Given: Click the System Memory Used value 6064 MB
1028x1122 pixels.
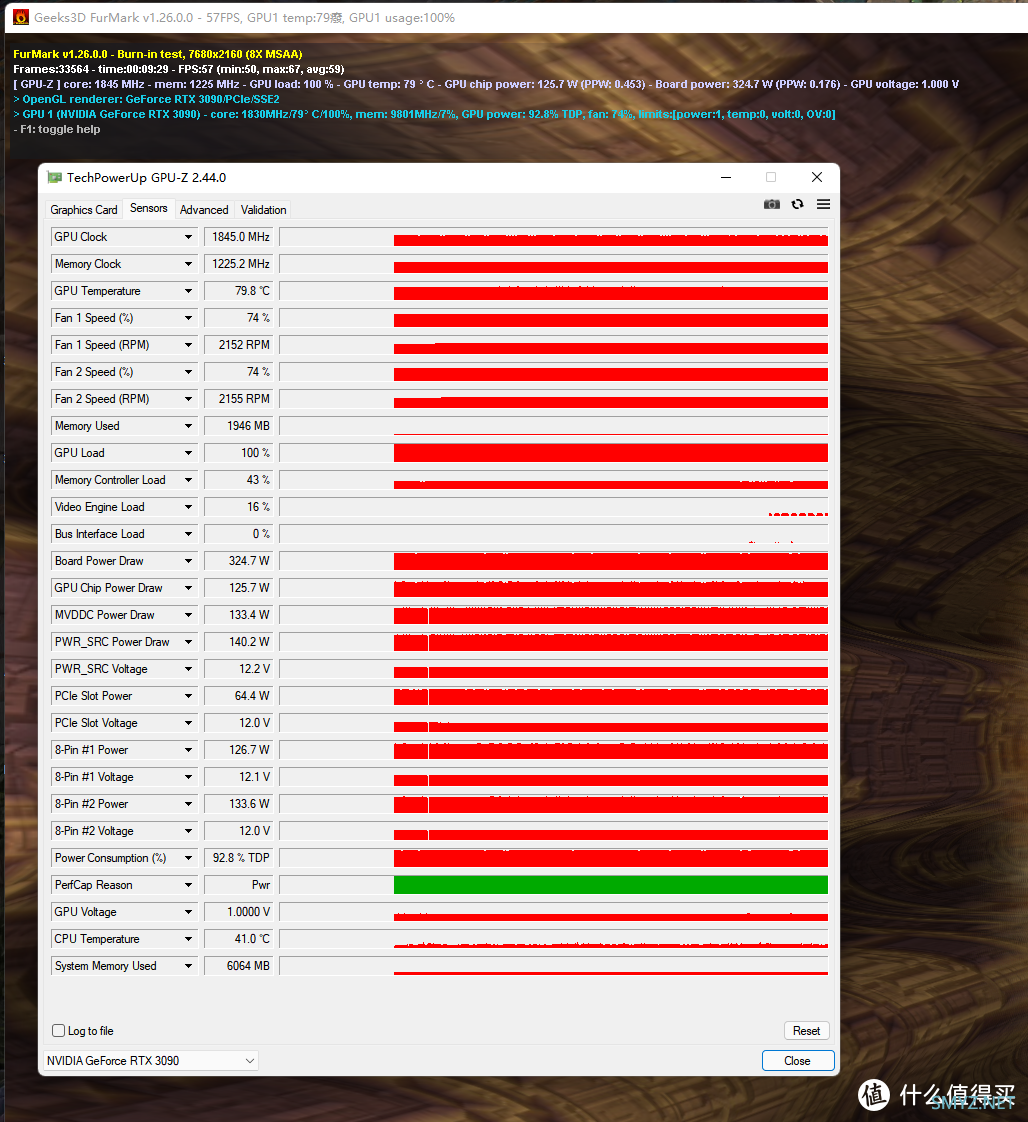Looking at the screenshot, I should pos(239,966).
